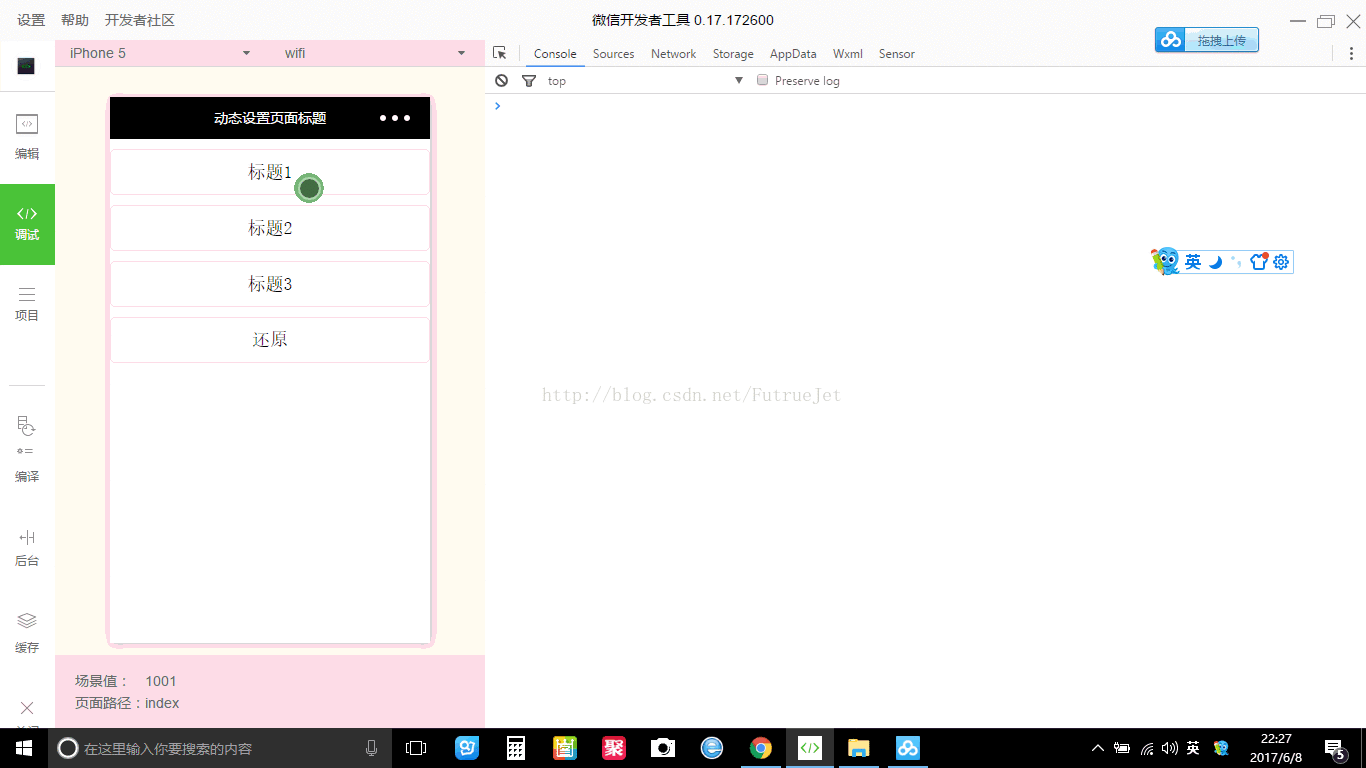Select the 调试 (debug) sidebar tab
The width and height of the screenshot is (1366, 768).
click(x=27, y=224)
